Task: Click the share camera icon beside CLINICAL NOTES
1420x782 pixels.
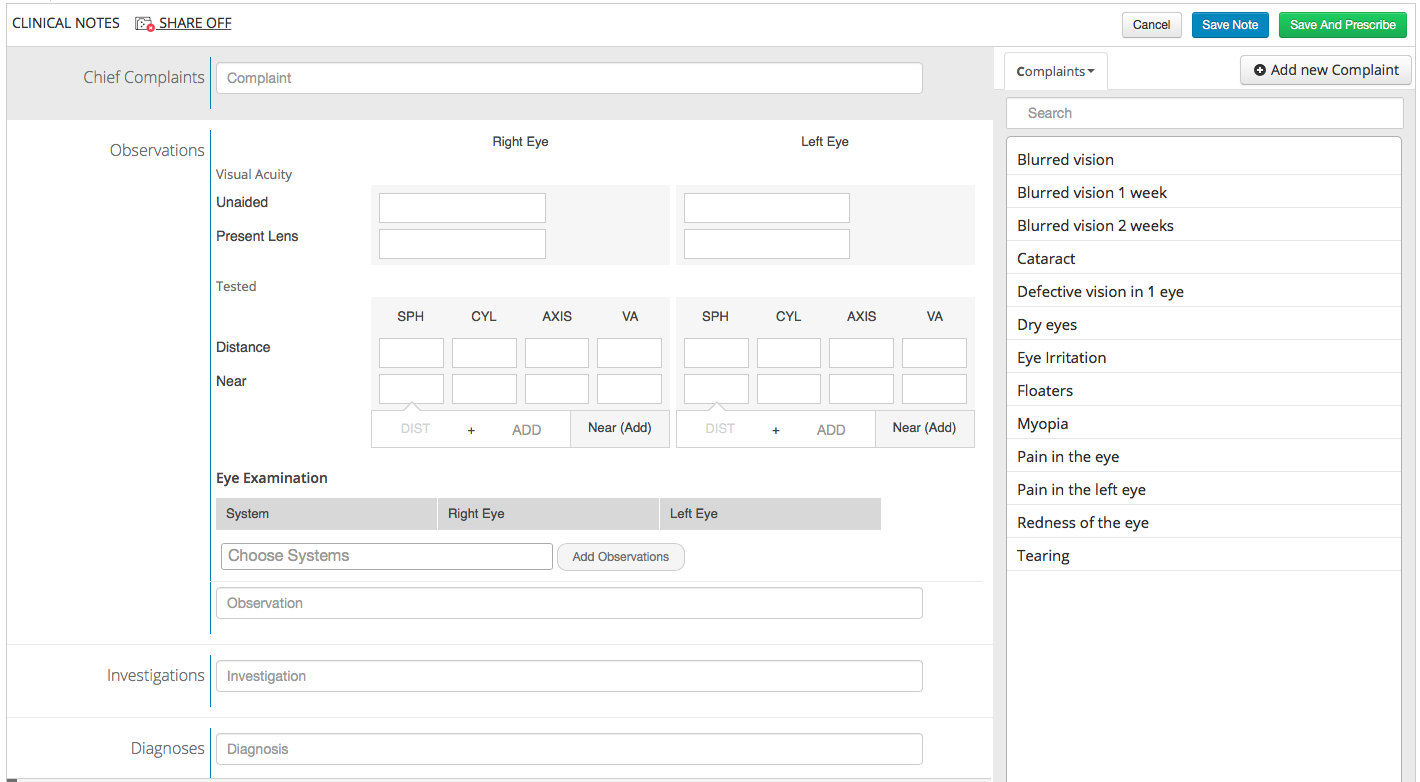Action: coord(143,22)
